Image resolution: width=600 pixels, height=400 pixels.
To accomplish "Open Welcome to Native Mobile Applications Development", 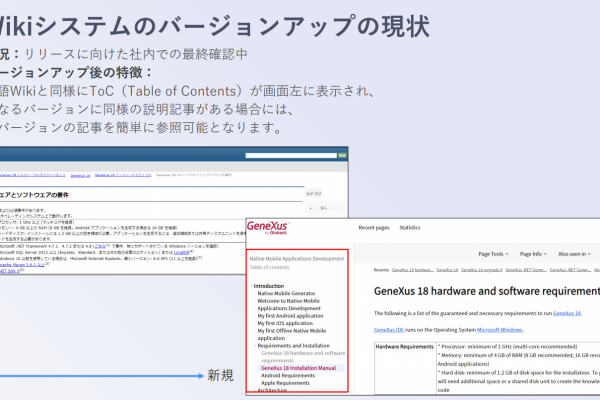I will click(x=289, y=304).
